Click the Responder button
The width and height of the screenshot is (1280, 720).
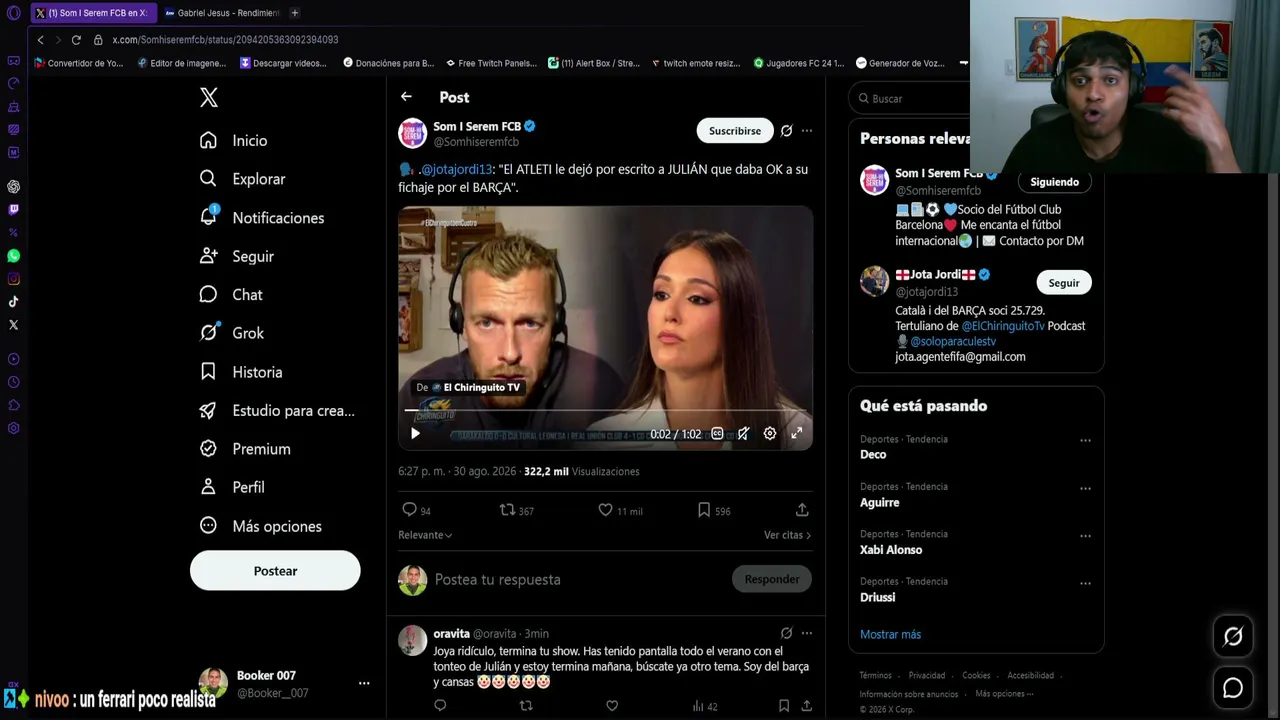pyautogui.click(x=772, y=579)
